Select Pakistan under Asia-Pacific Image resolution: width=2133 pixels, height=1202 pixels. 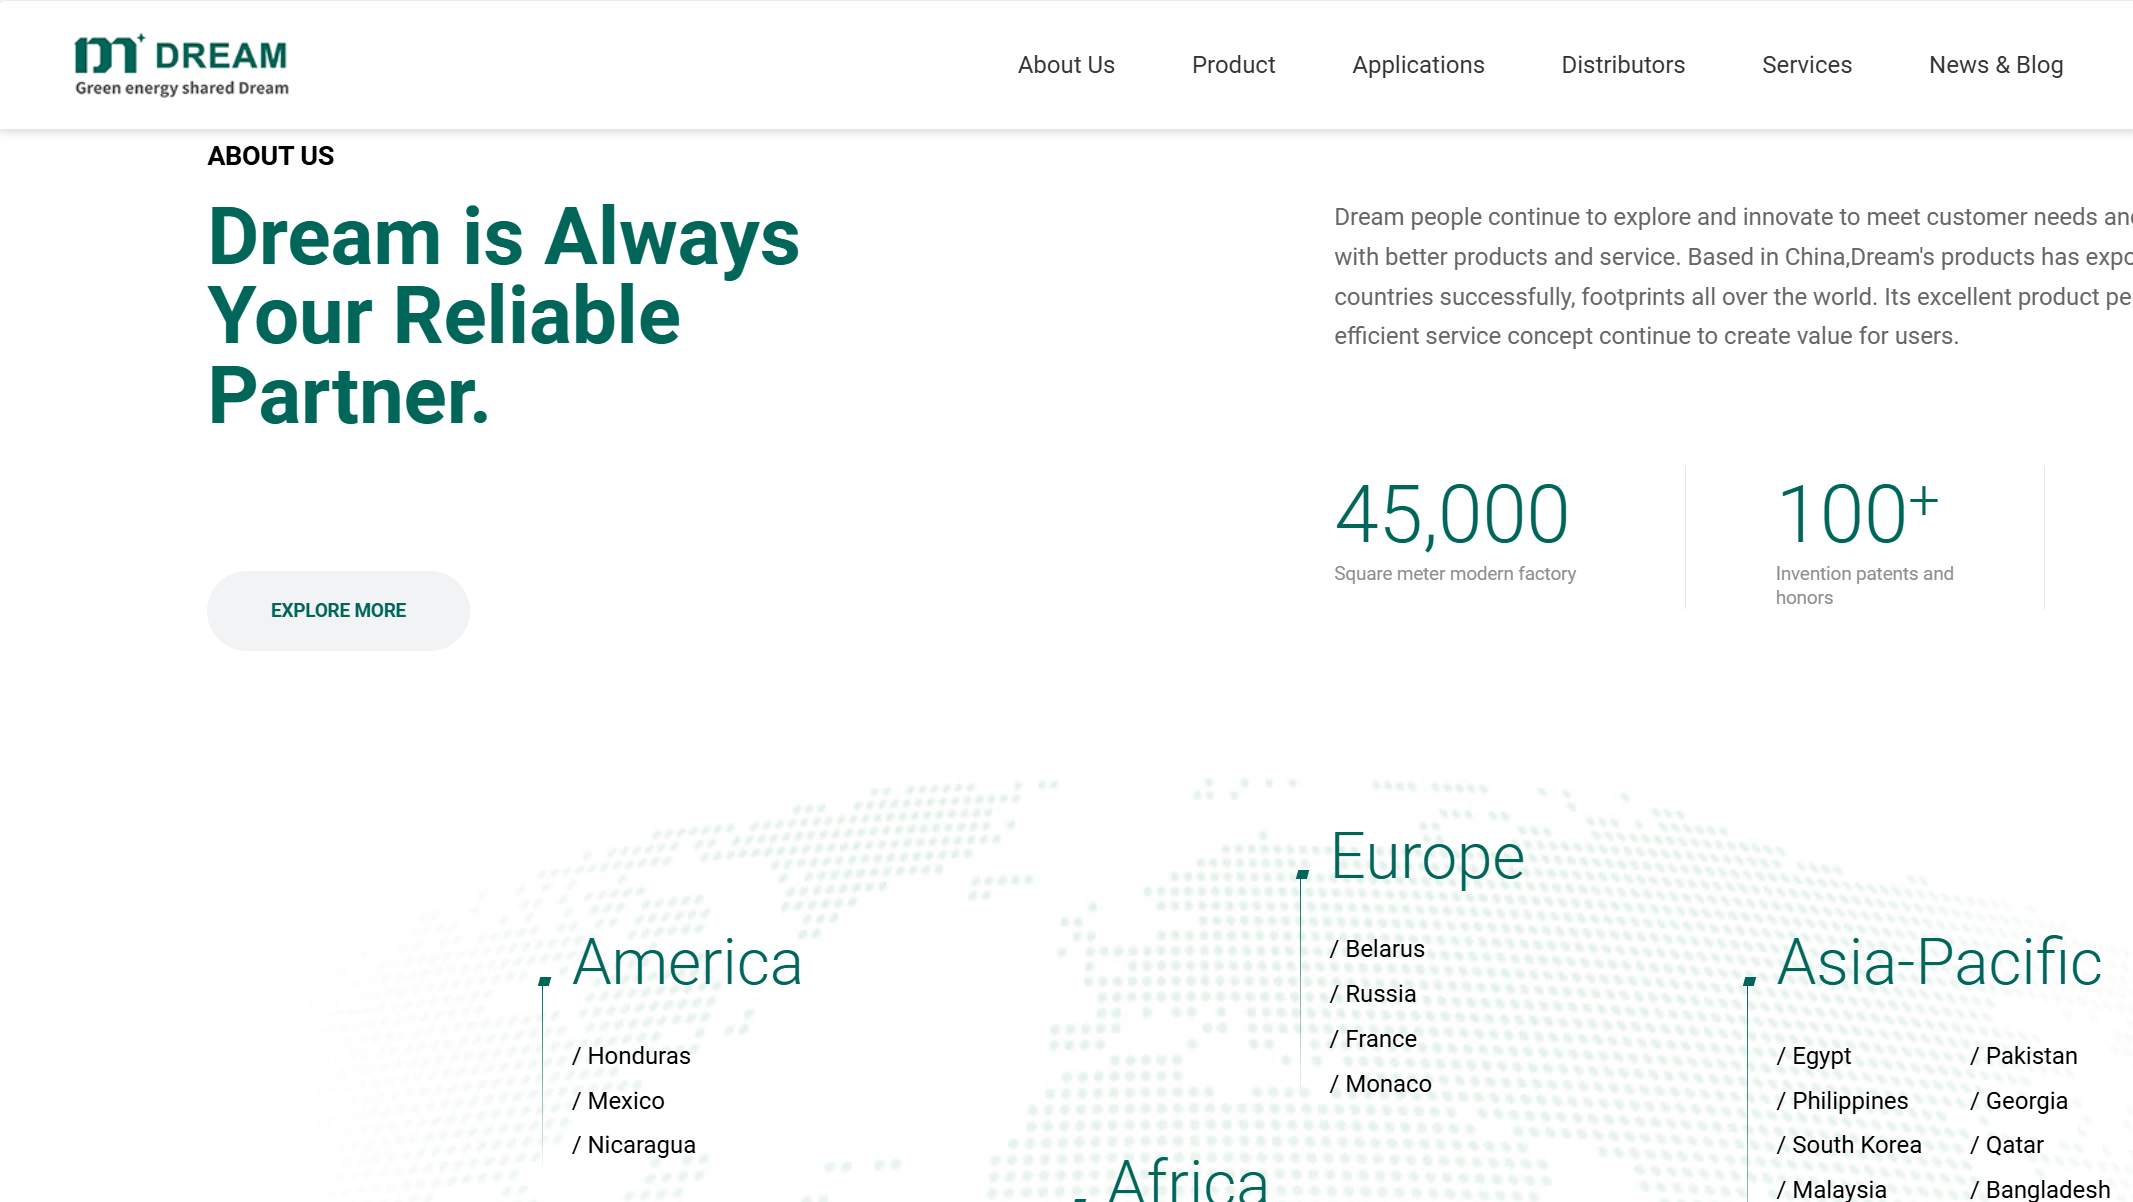point(2030,1056)
